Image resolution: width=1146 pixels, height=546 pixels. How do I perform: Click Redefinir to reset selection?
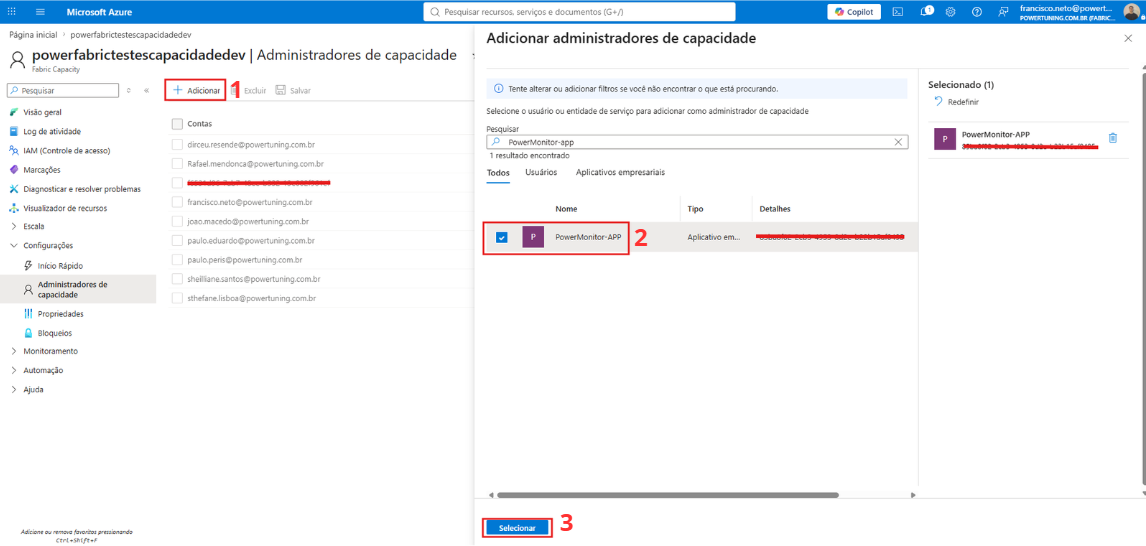point(957,102)
